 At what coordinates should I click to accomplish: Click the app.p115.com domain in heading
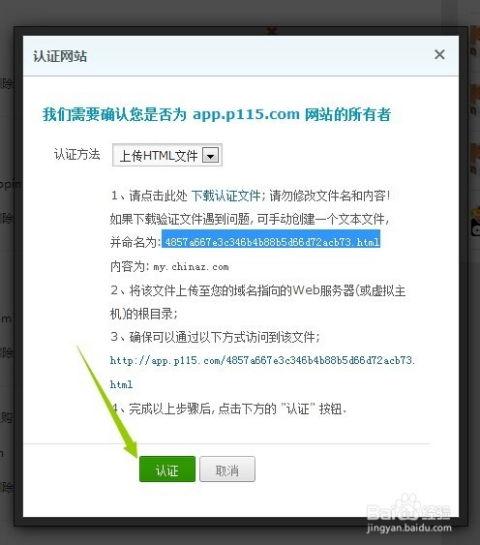pos(246,114)
